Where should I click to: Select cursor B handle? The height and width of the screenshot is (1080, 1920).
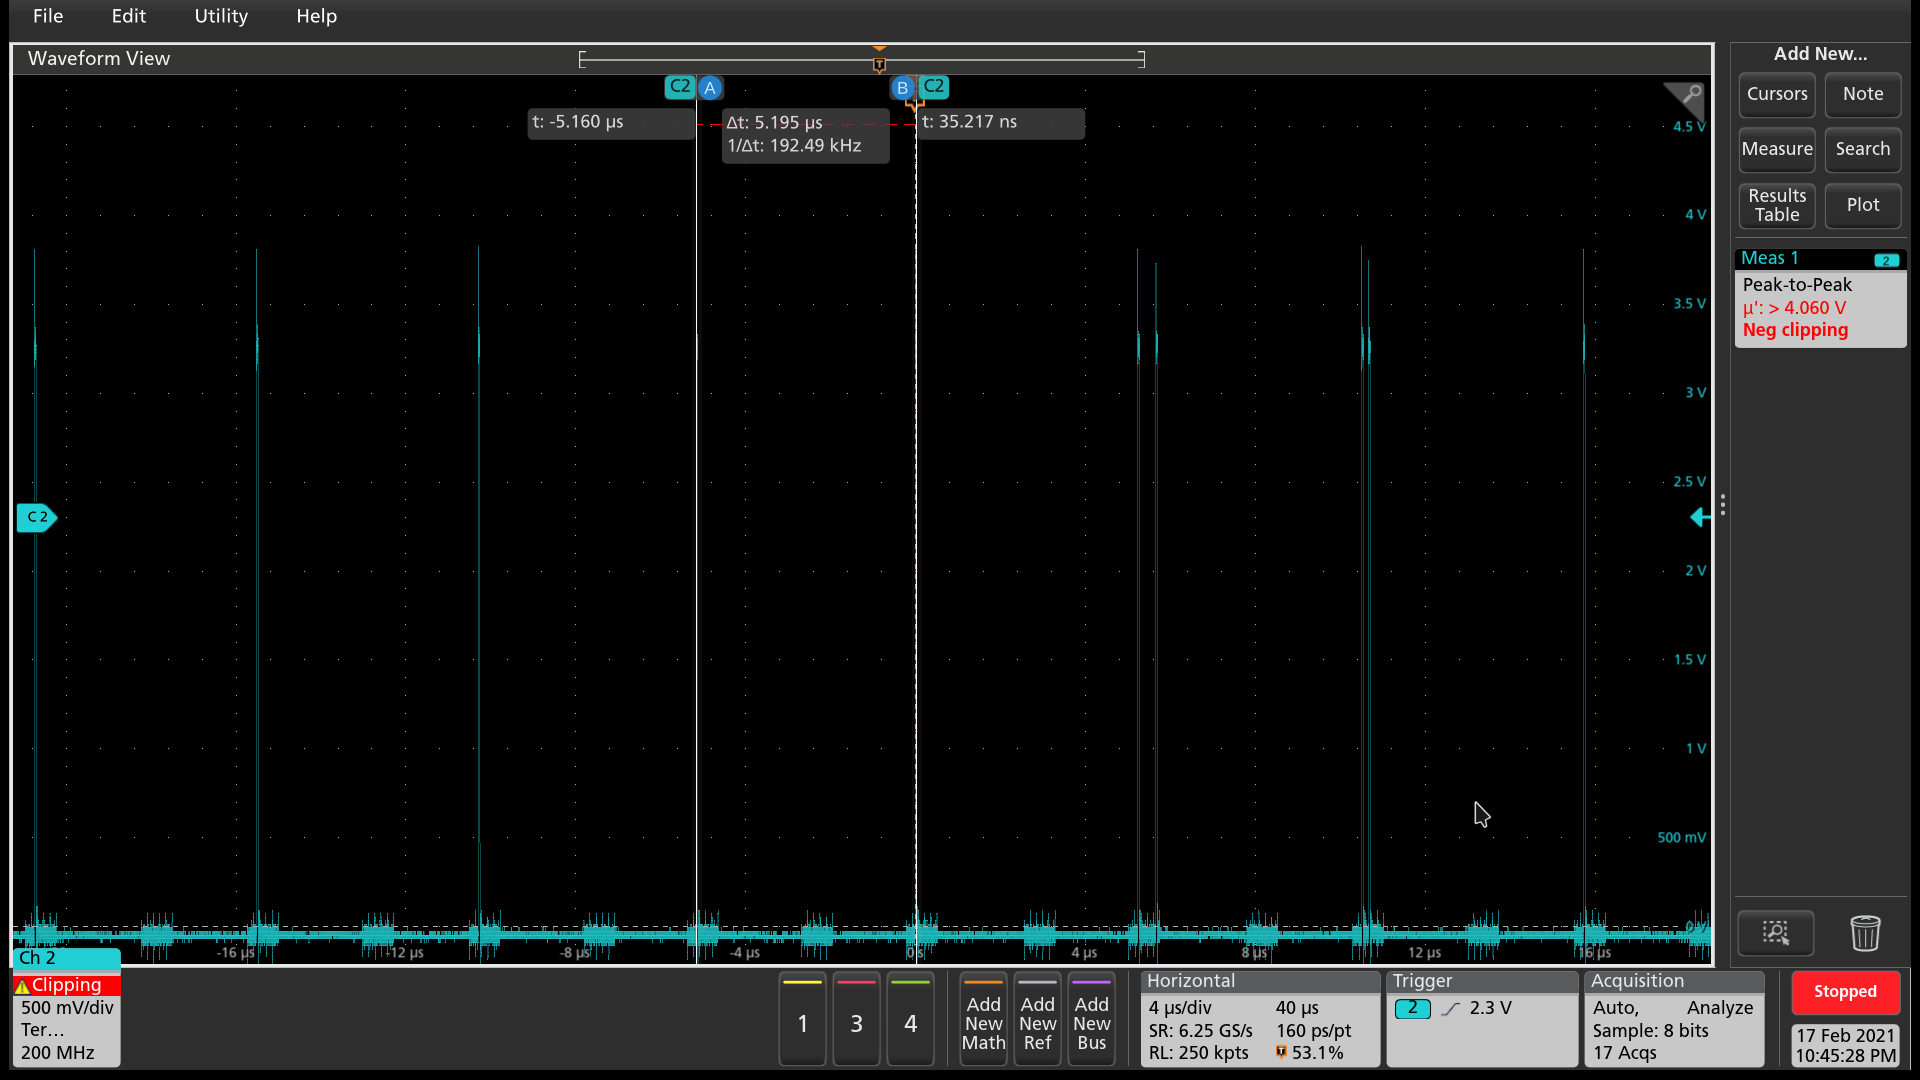click(903, 88)
